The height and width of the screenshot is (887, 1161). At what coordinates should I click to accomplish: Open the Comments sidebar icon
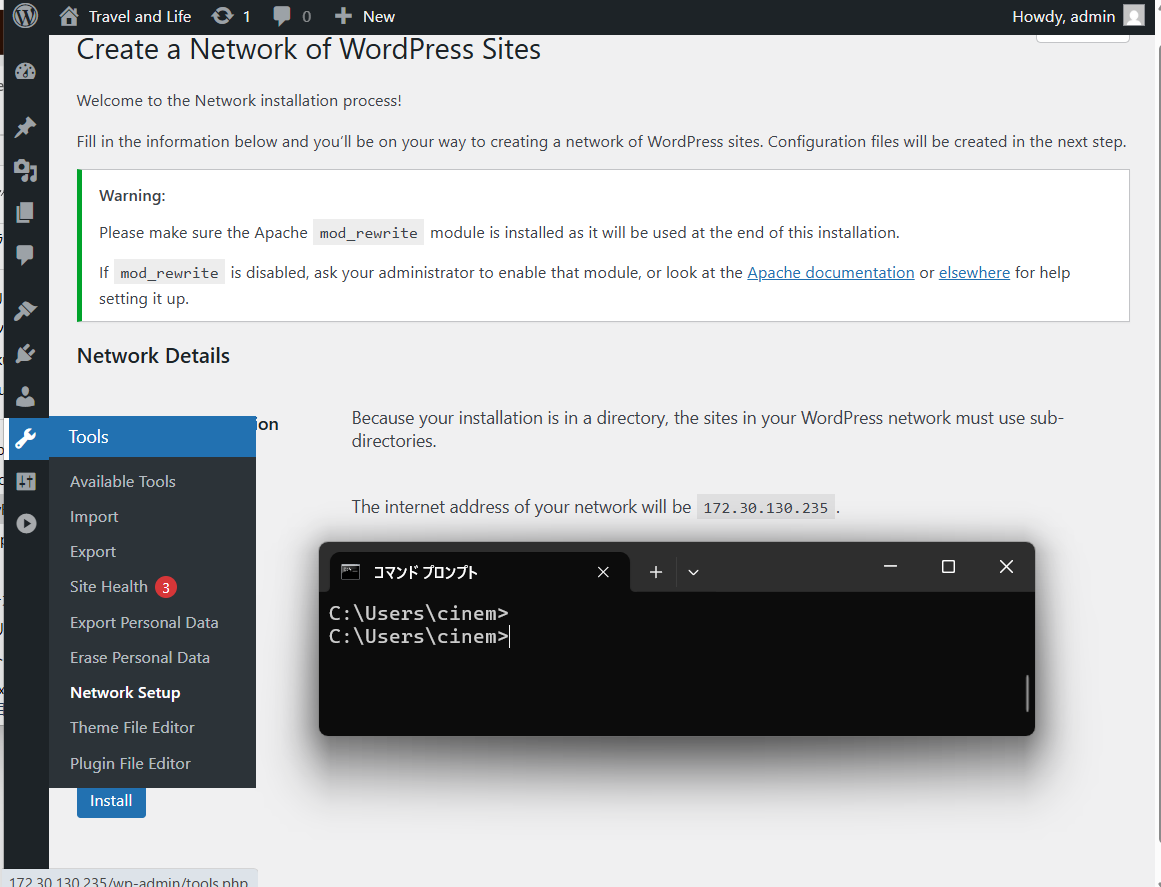click(x=26, y=255)
